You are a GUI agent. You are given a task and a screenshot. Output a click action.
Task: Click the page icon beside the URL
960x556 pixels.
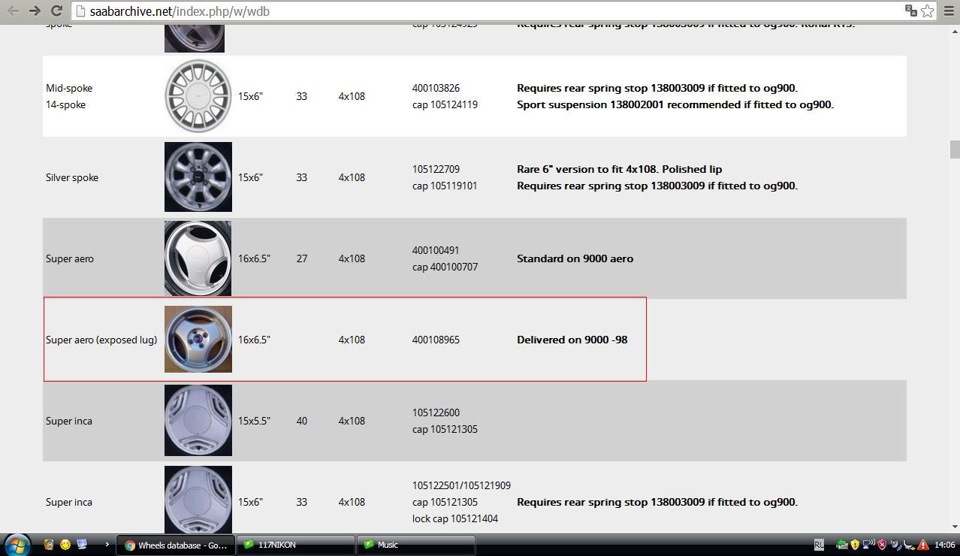[80, 11]
